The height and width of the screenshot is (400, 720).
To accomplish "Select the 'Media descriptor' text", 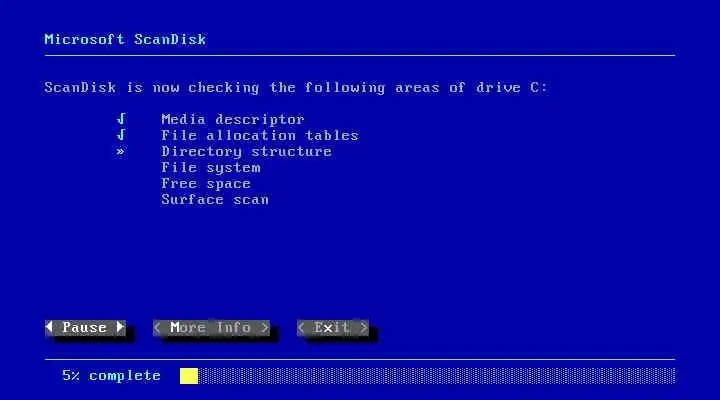I will [x=232, y=119].
